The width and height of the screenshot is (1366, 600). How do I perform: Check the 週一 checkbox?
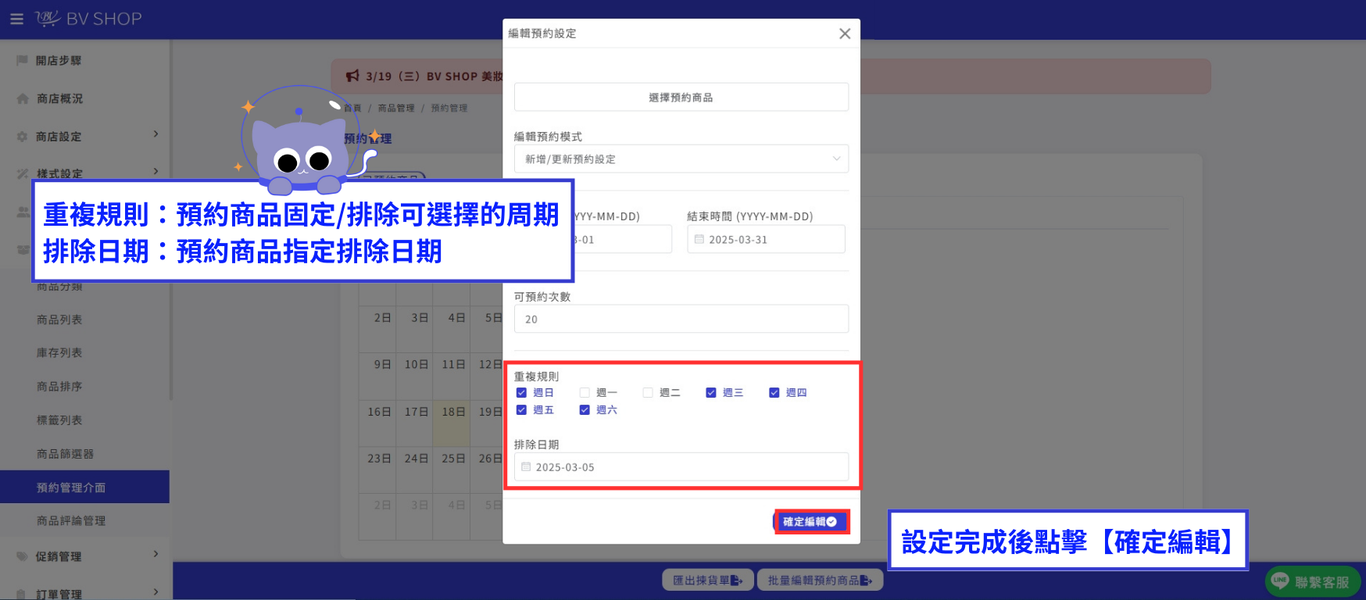click(x=585, y=393)
